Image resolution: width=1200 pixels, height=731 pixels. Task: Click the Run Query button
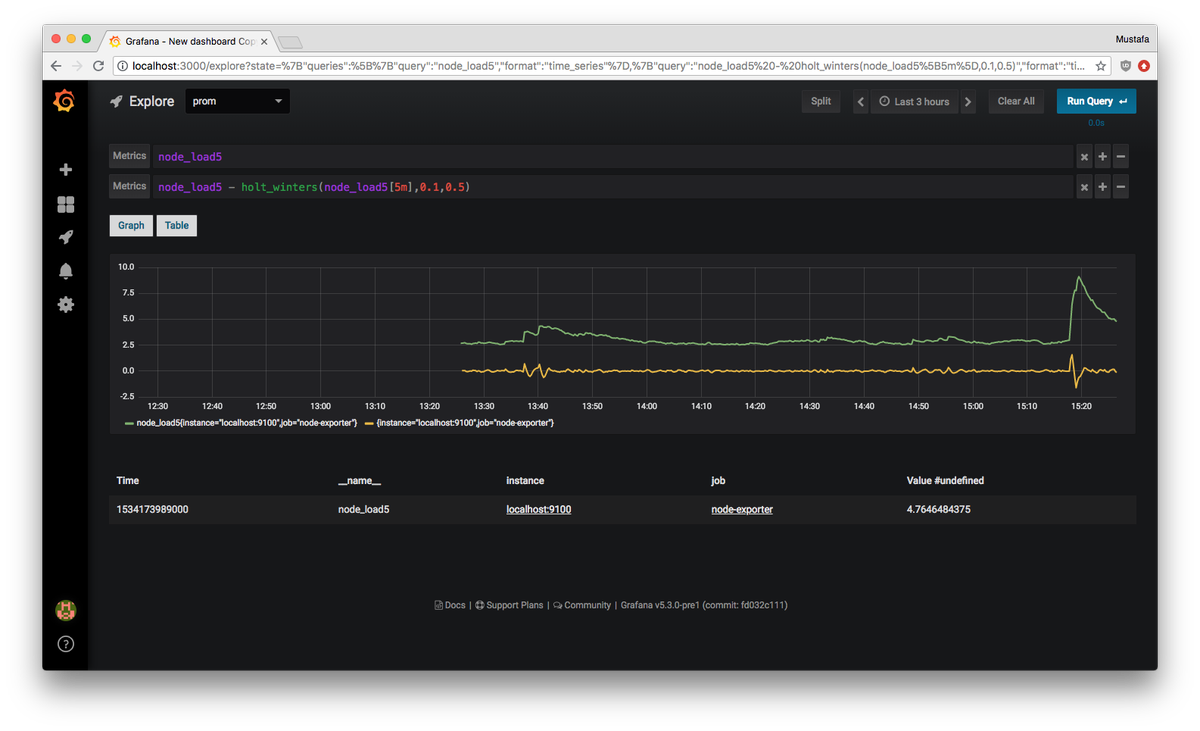[1096, 101]
